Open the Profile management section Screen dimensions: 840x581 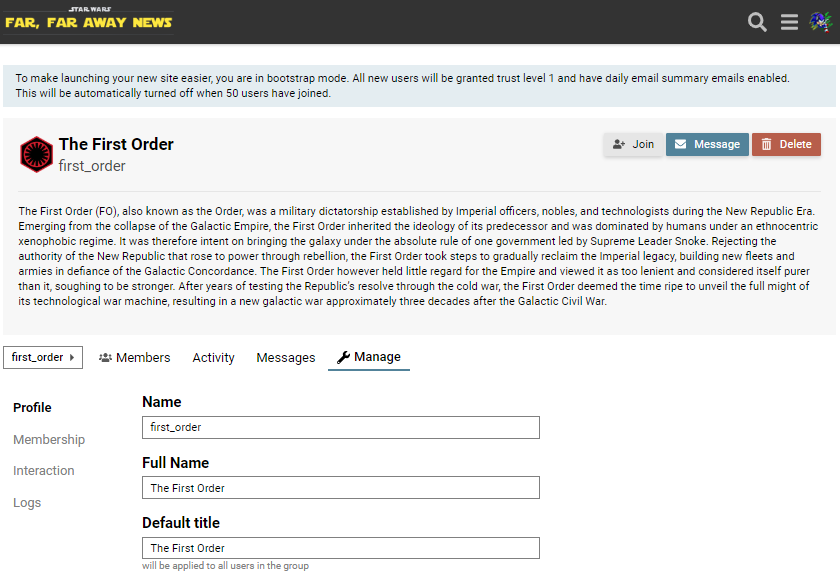tap(32, 408)
